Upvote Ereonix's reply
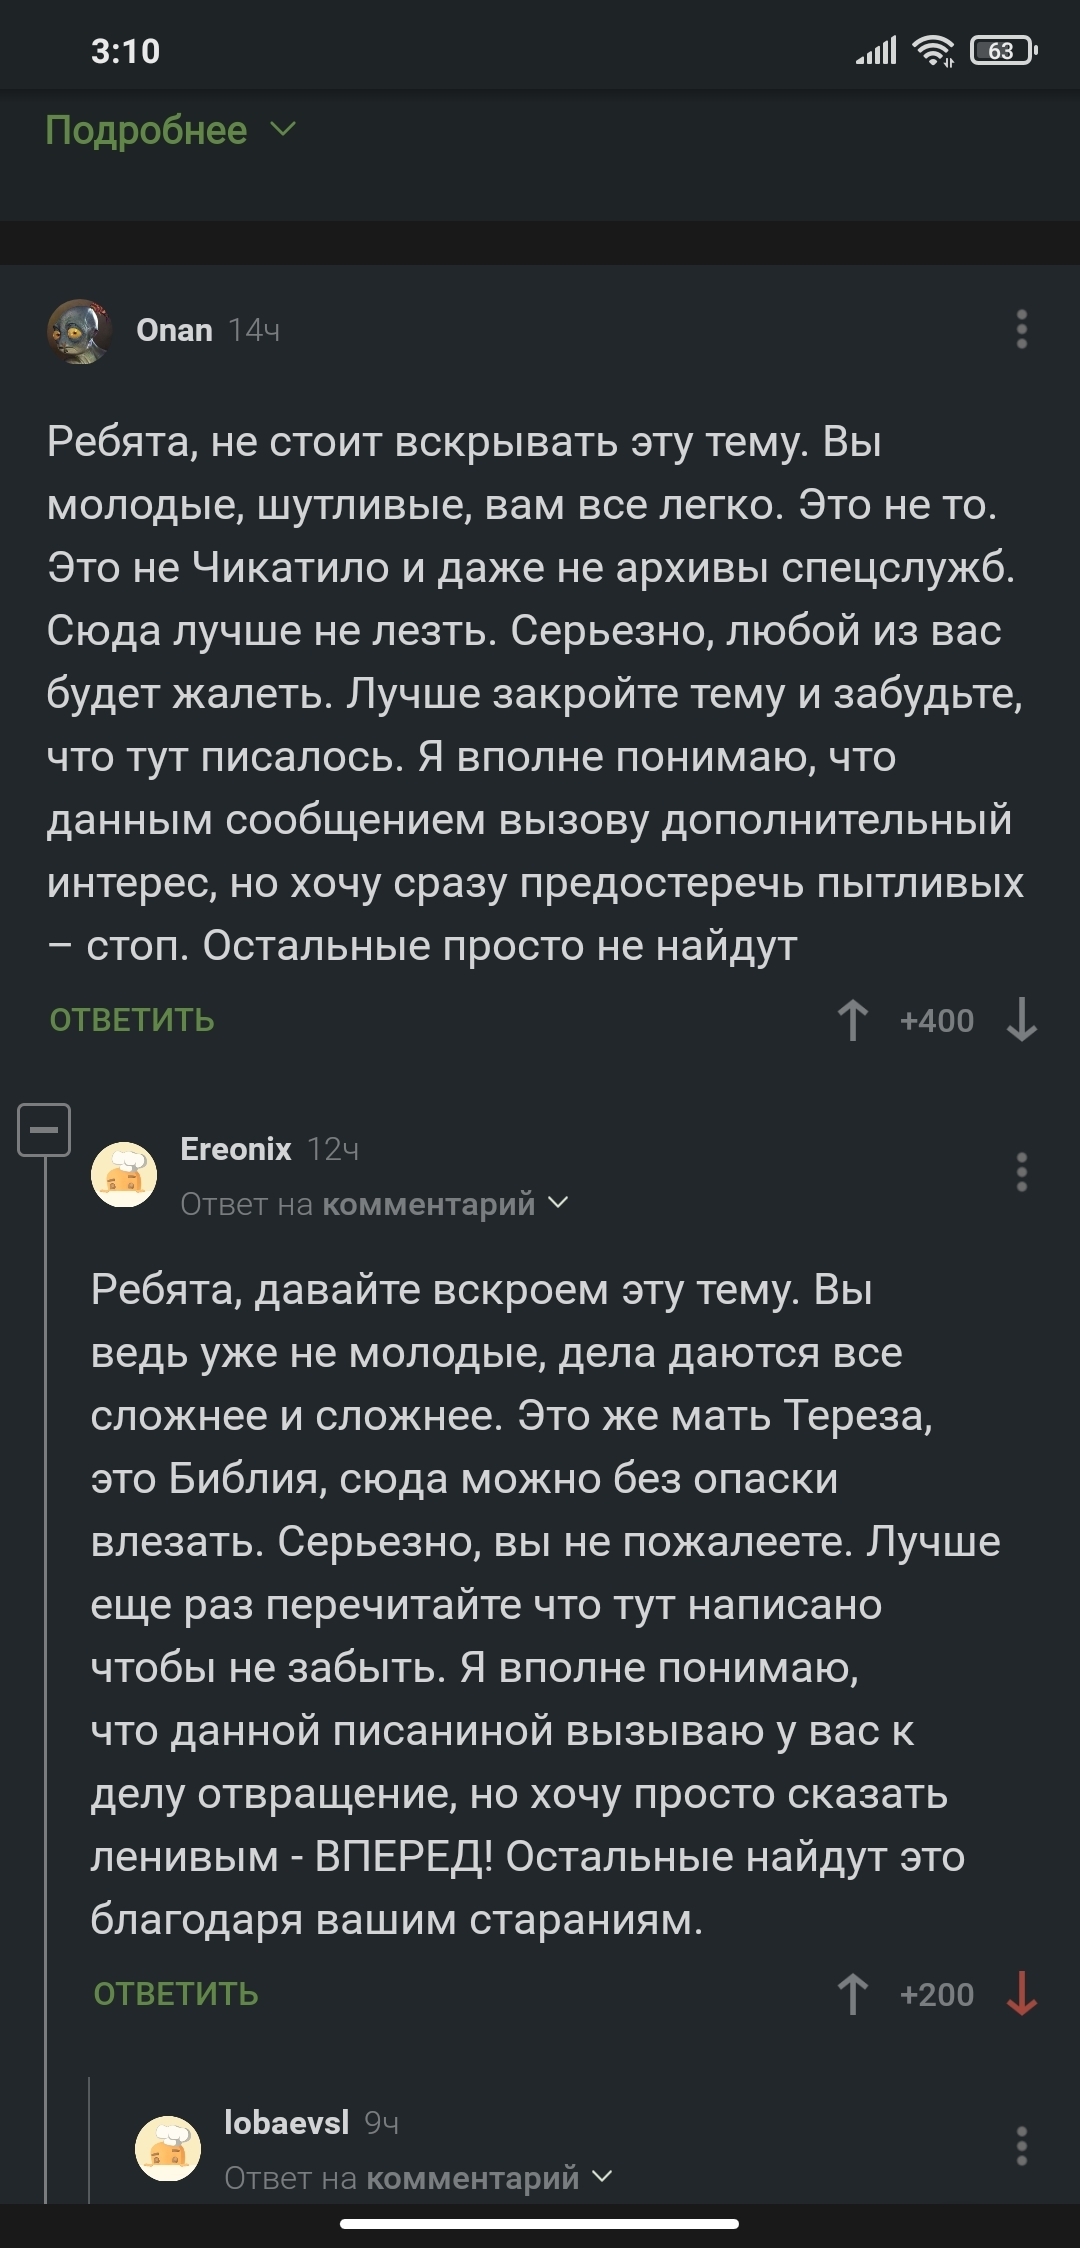Image resolution: width=1080 pixels, height=2248 pixels. [x=853, y=1994]
